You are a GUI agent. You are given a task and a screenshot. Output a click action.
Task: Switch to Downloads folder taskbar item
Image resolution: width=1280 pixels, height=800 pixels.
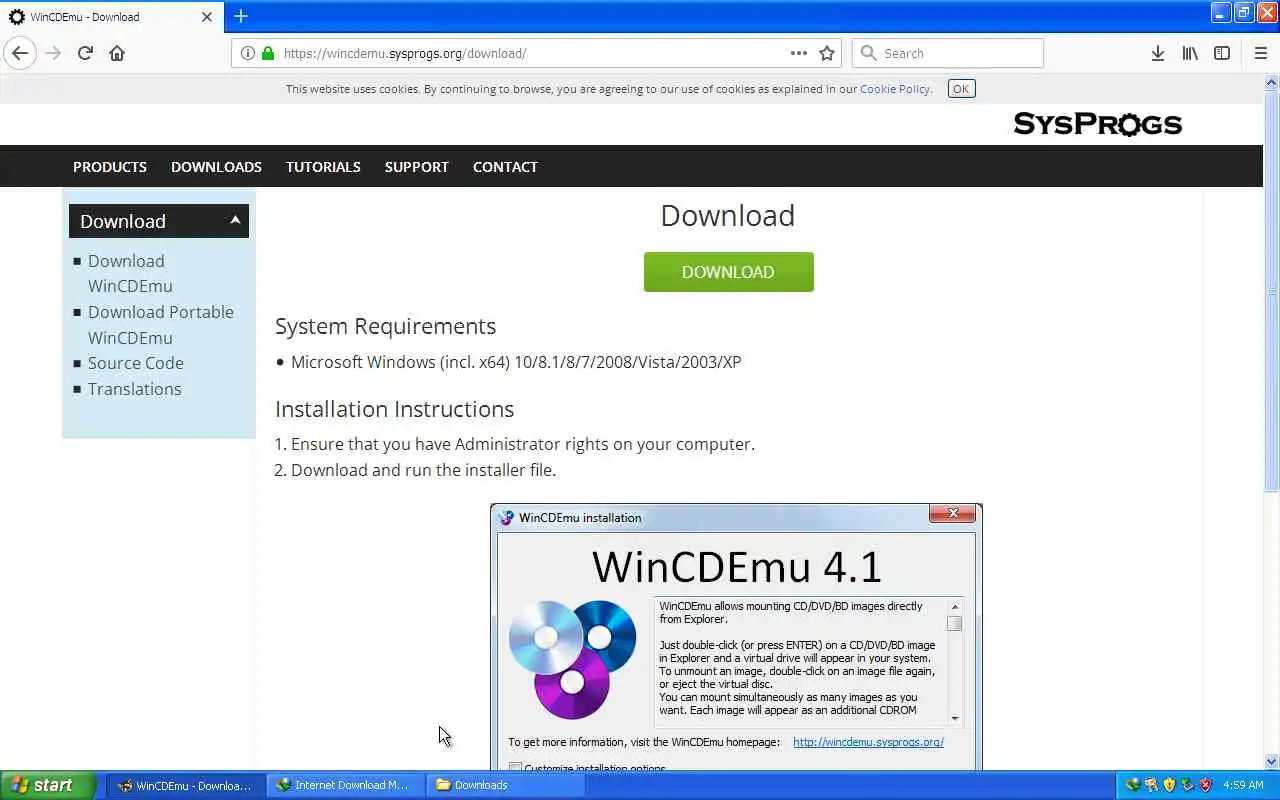pyautogui.click(x=504, y=785)
